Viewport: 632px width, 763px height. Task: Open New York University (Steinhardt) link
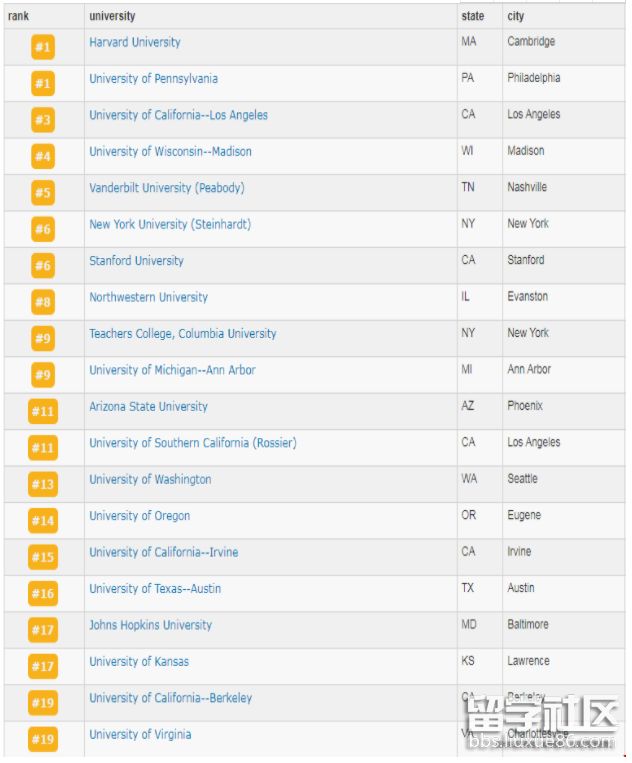coord(170,224)
